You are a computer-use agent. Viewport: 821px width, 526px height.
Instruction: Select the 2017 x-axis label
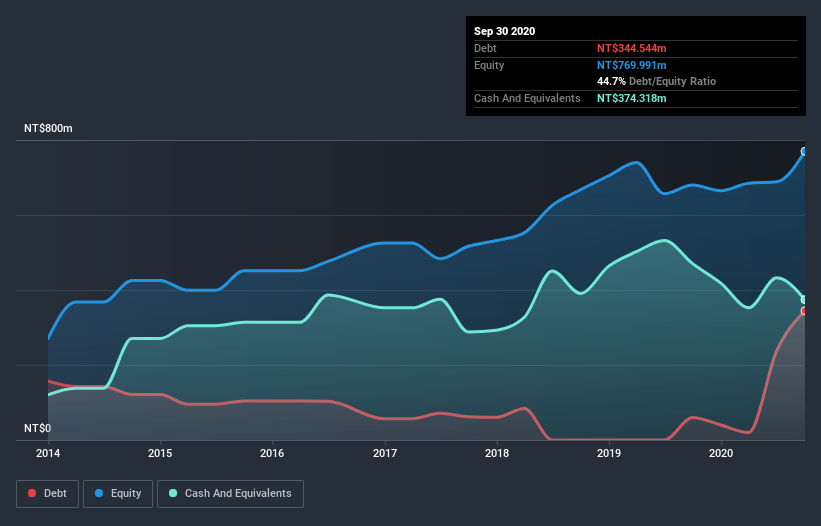click(x=385, y=453)
